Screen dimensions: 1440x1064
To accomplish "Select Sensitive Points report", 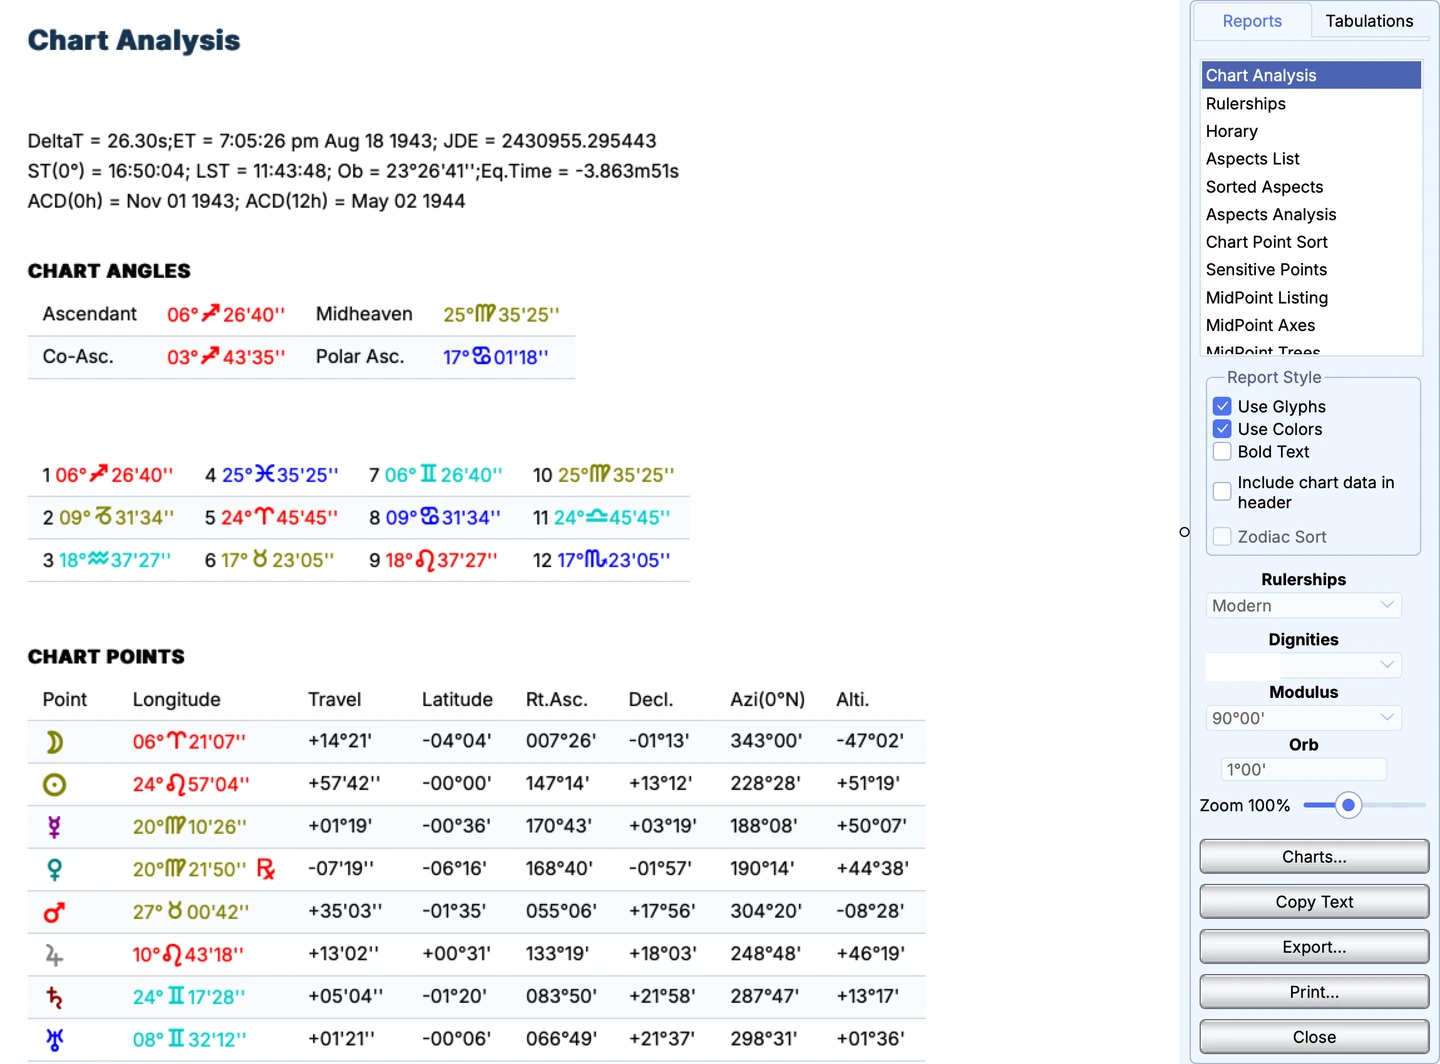I will pos(1311,269).
